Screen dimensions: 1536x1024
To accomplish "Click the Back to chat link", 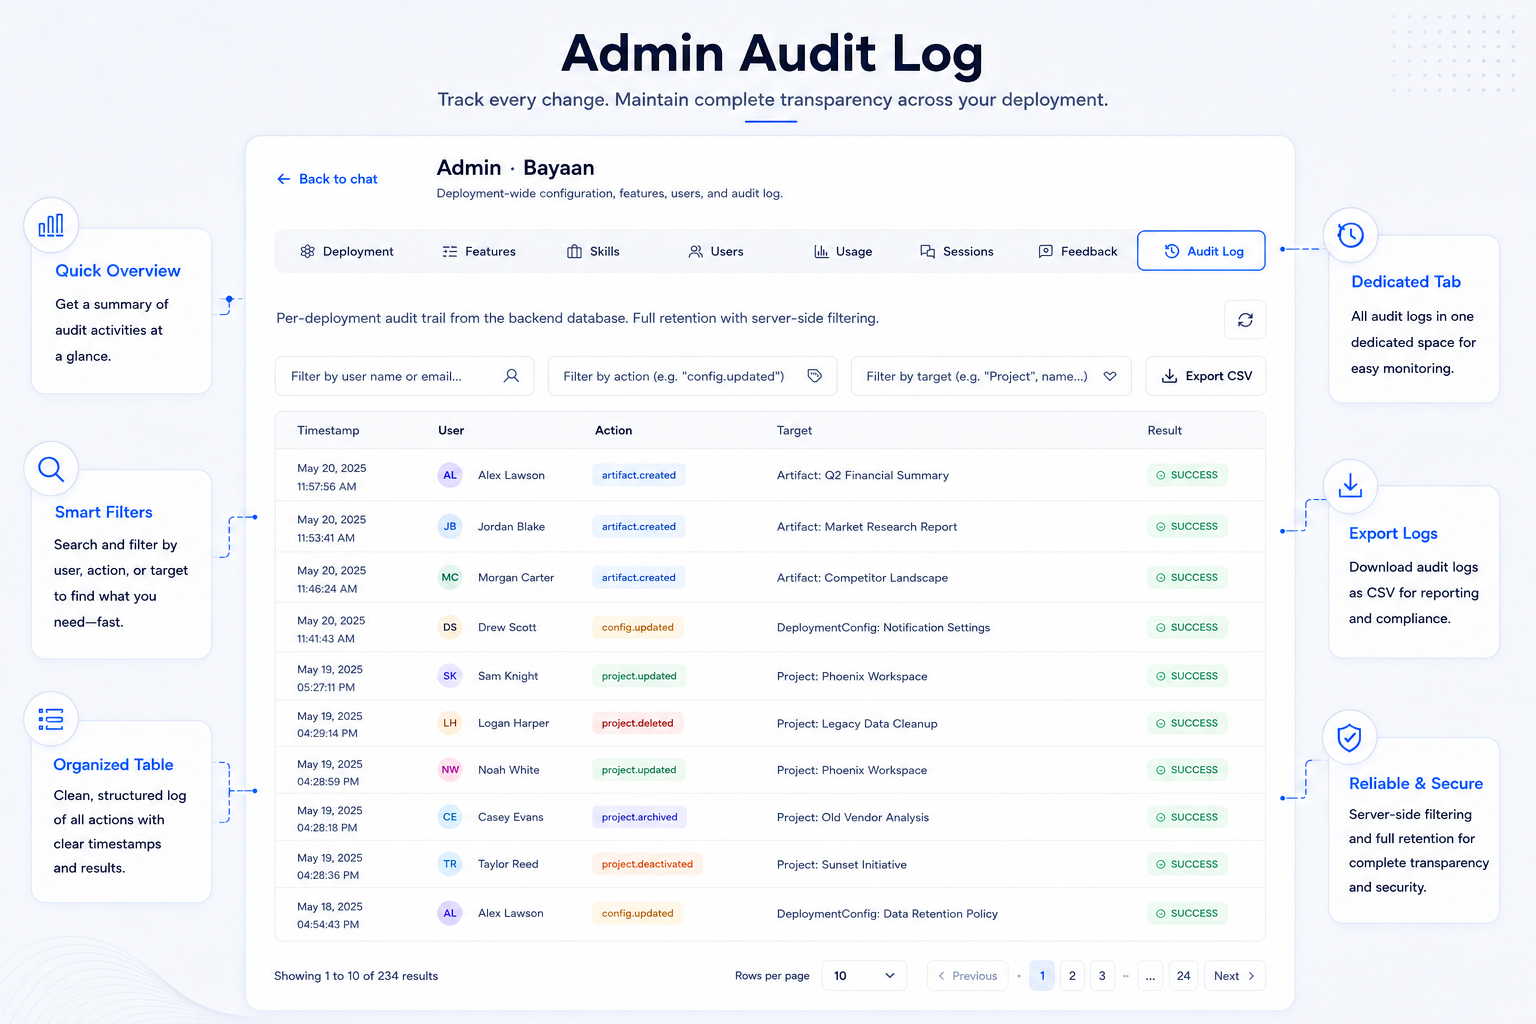I will coord(327,179).
